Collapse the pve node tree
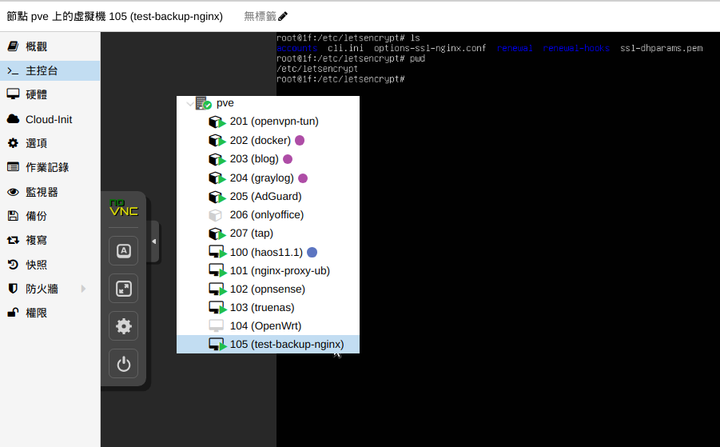The height and width of the screenshot is (447, 720). 190,104
